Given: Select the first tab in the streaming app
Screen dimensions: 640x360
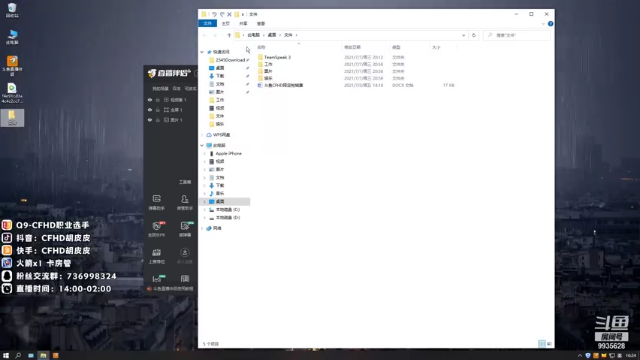Looking at the screenshot, I should click(x=160, y=89).
